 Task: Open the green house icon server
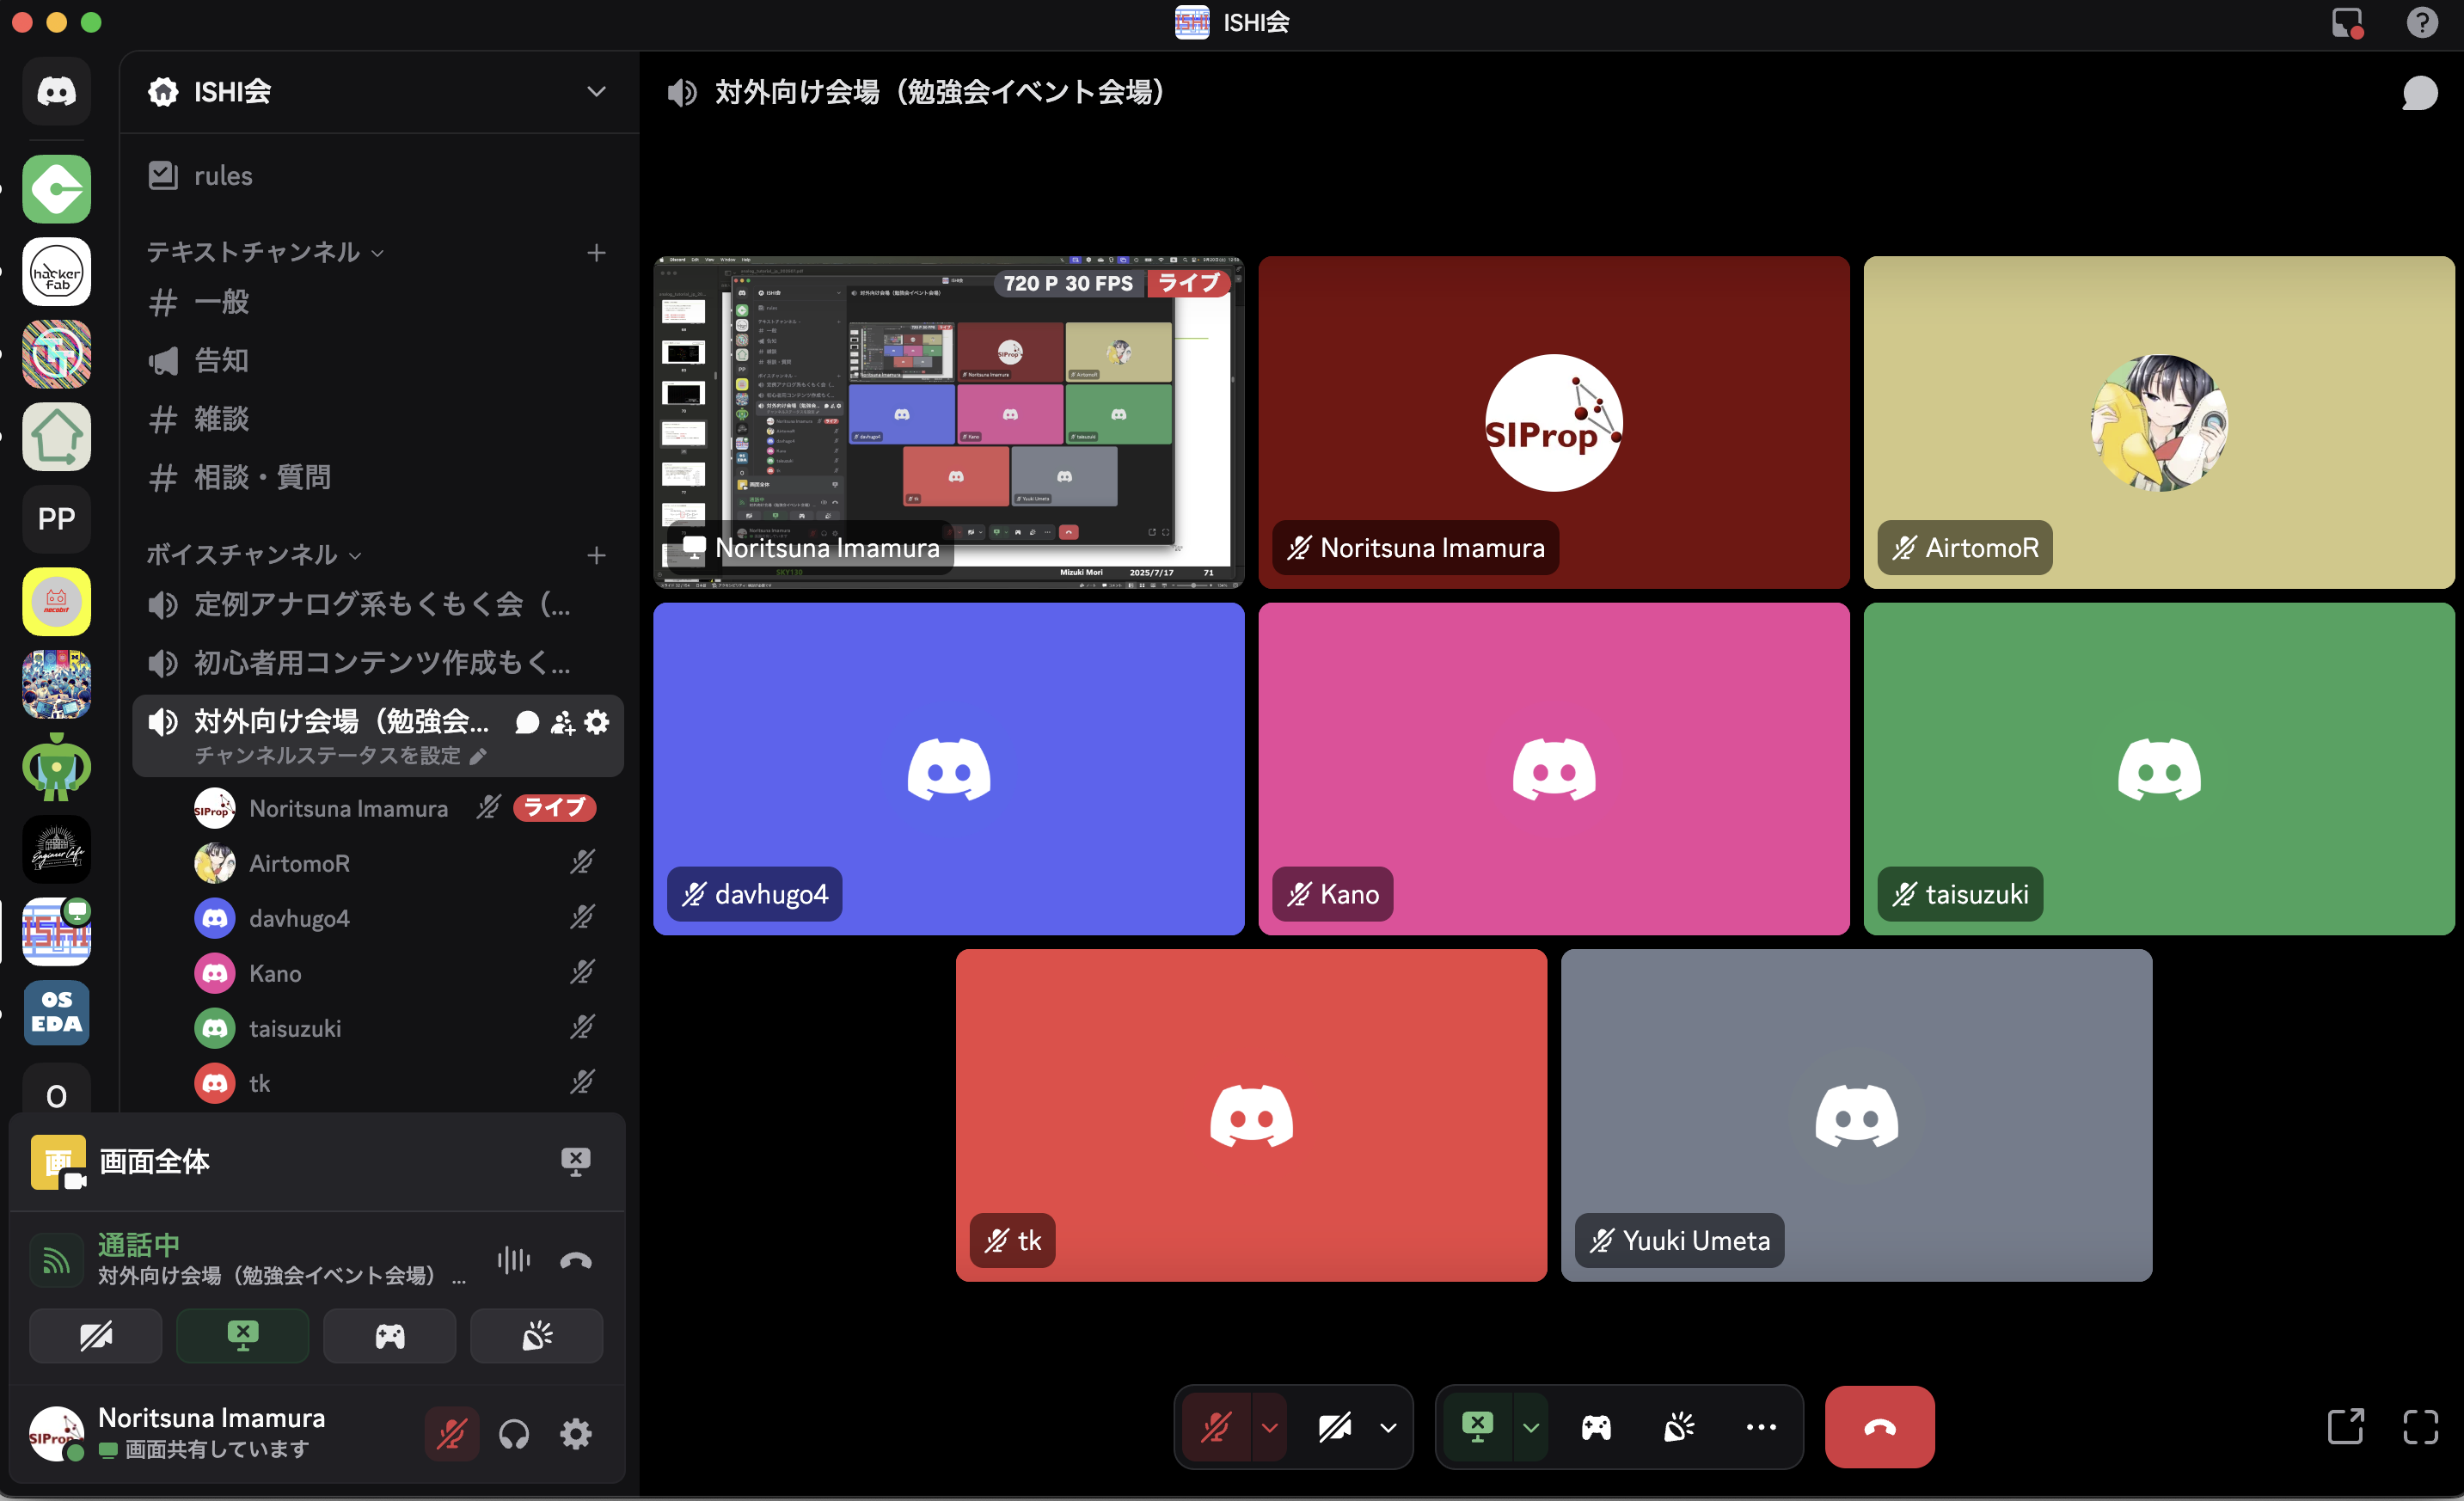tap(56, 436)
